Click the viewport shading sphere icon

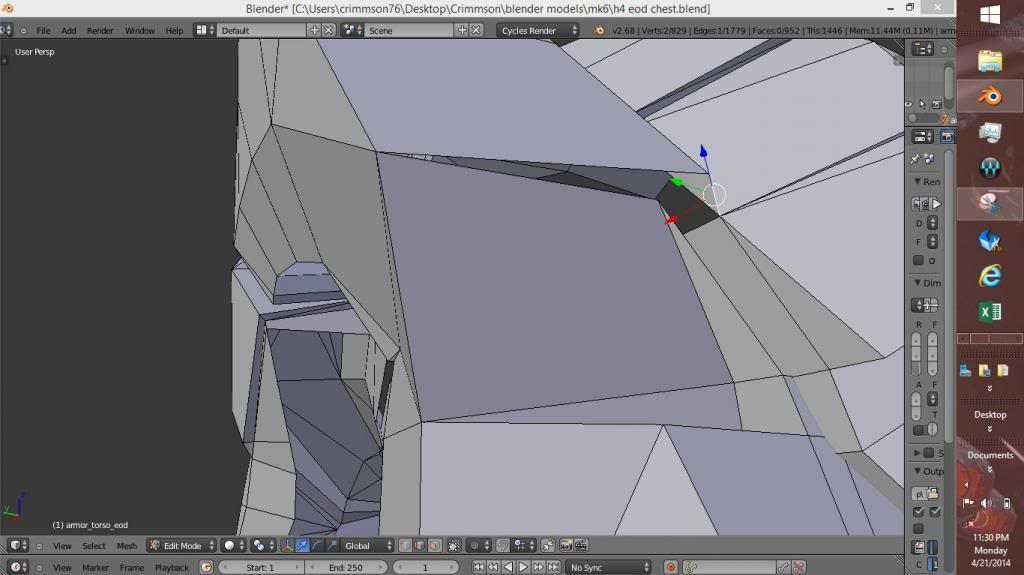coord(232,546)
